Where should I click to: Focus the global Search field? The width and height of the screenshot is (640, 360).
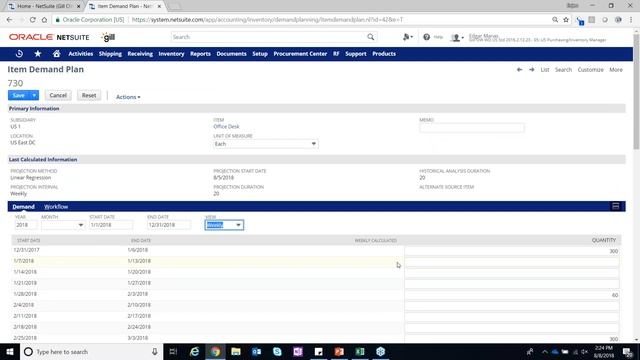pyautogui.click(x=269, y=37)
